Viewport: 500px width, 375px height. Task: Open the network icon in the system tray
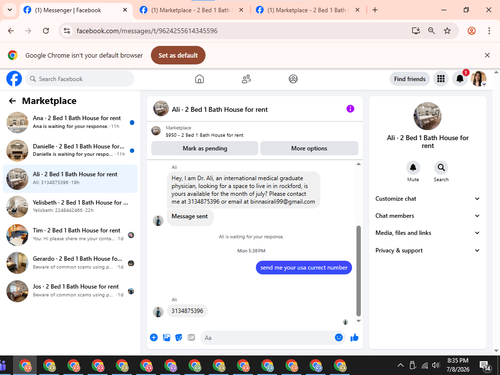[424, 365]
